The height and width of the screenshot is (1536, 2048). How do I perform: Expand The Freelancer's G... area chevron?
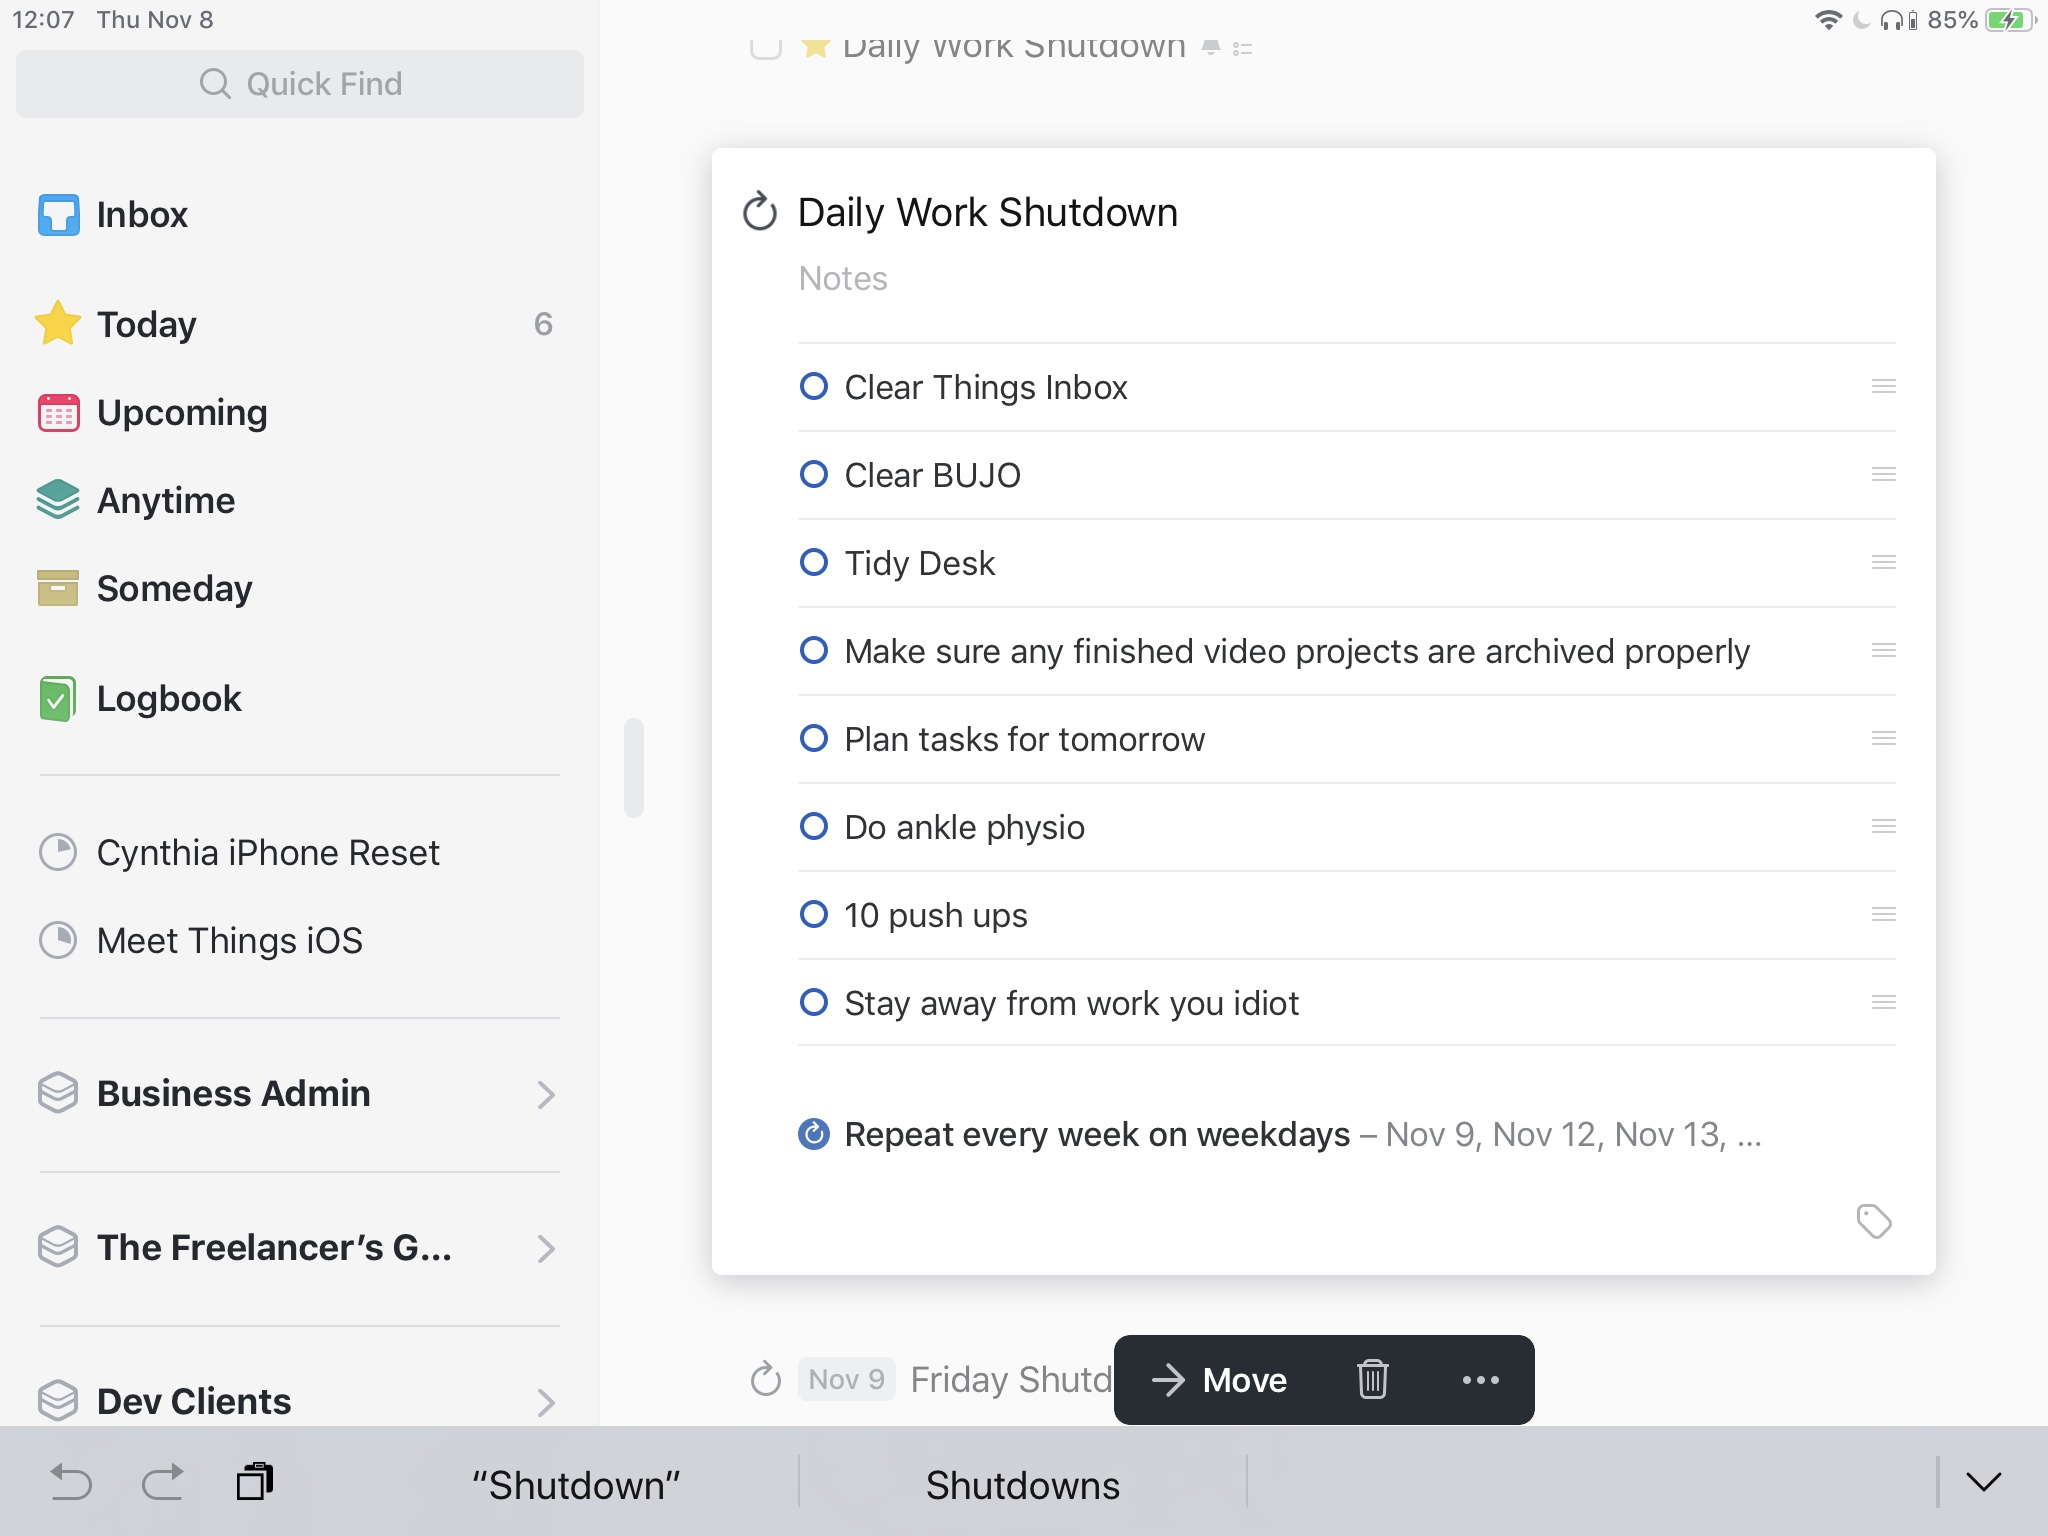click(x=545, y=1248)
